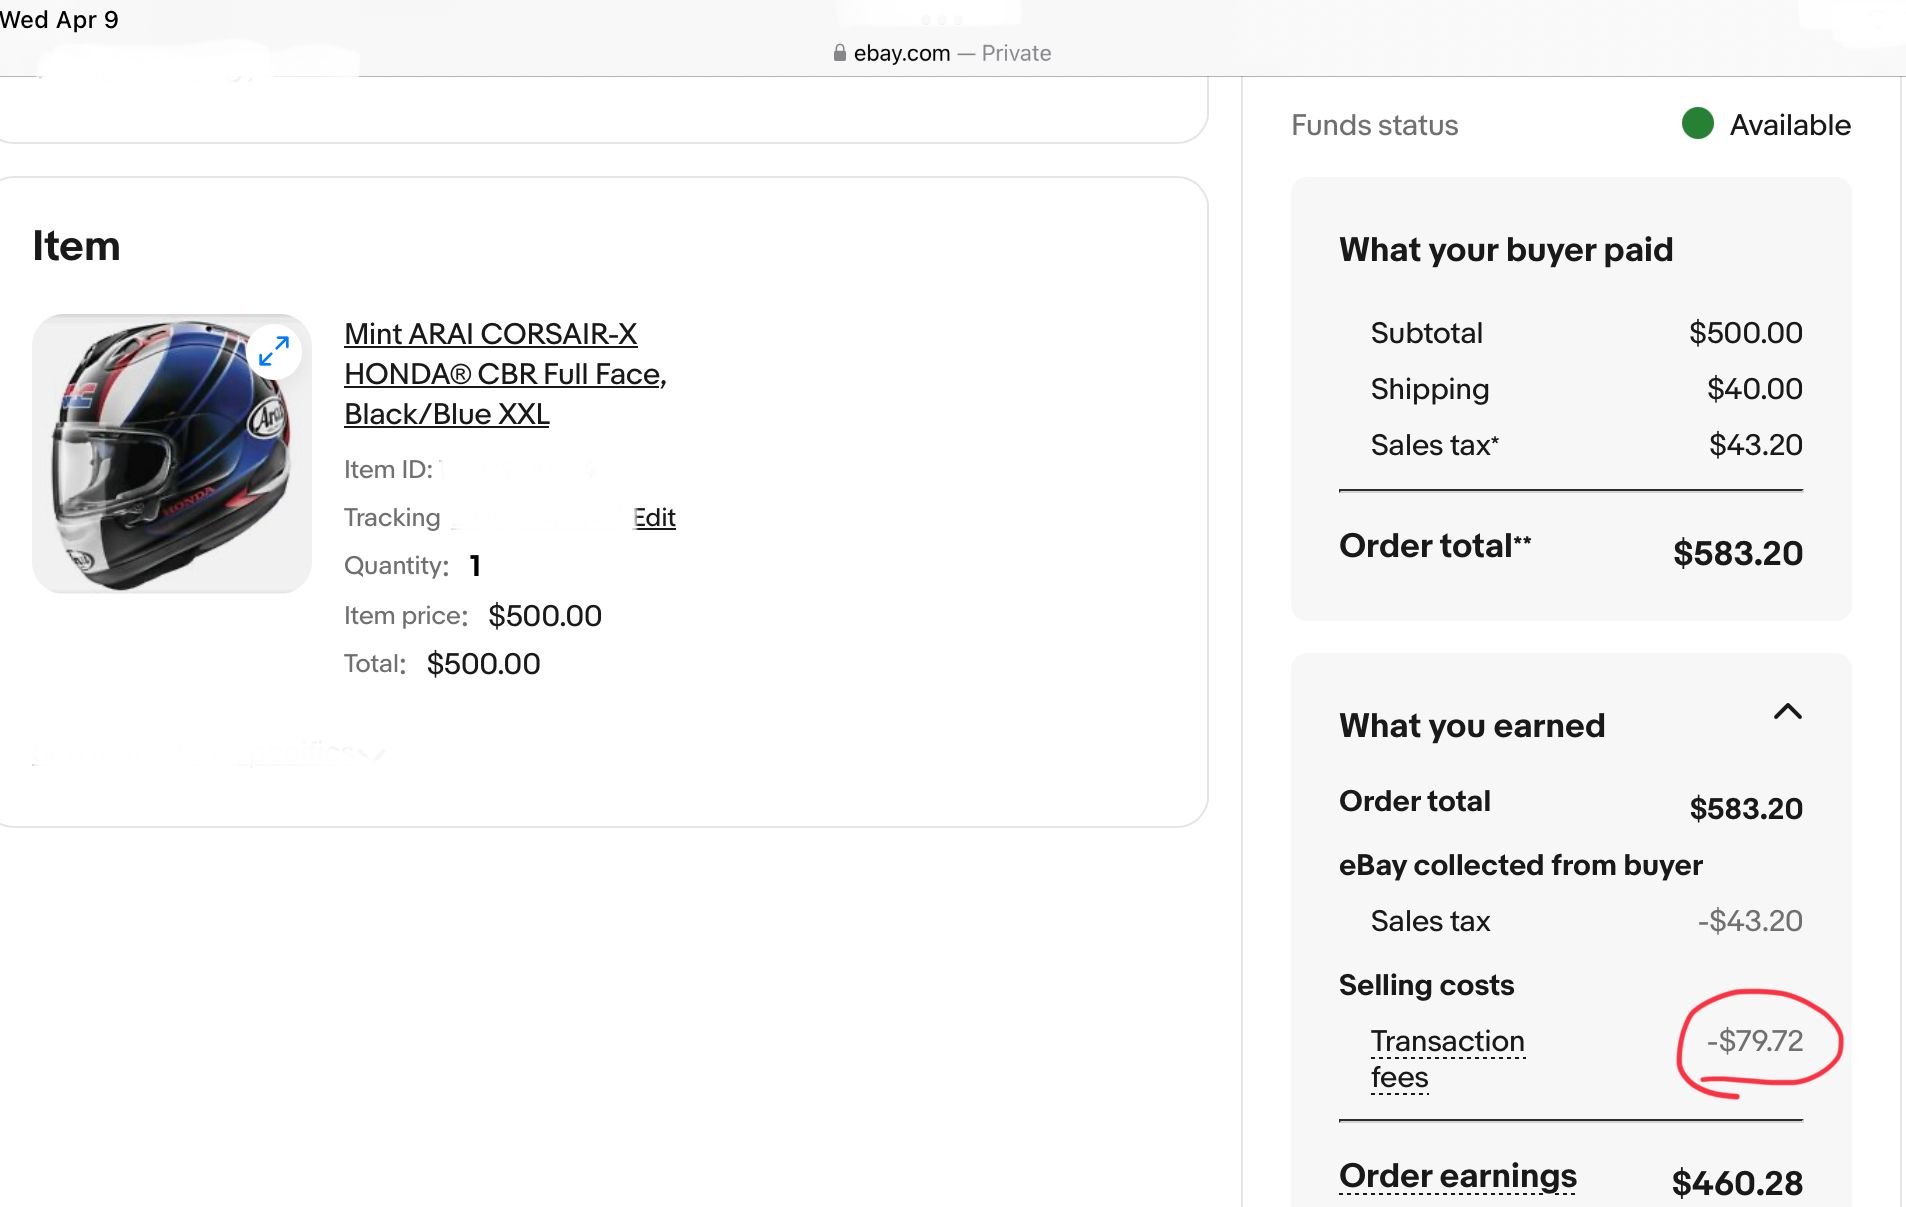Tap the multitasking three-dots at top
The image size is (1906, 1207).
[x=941, y=20]
